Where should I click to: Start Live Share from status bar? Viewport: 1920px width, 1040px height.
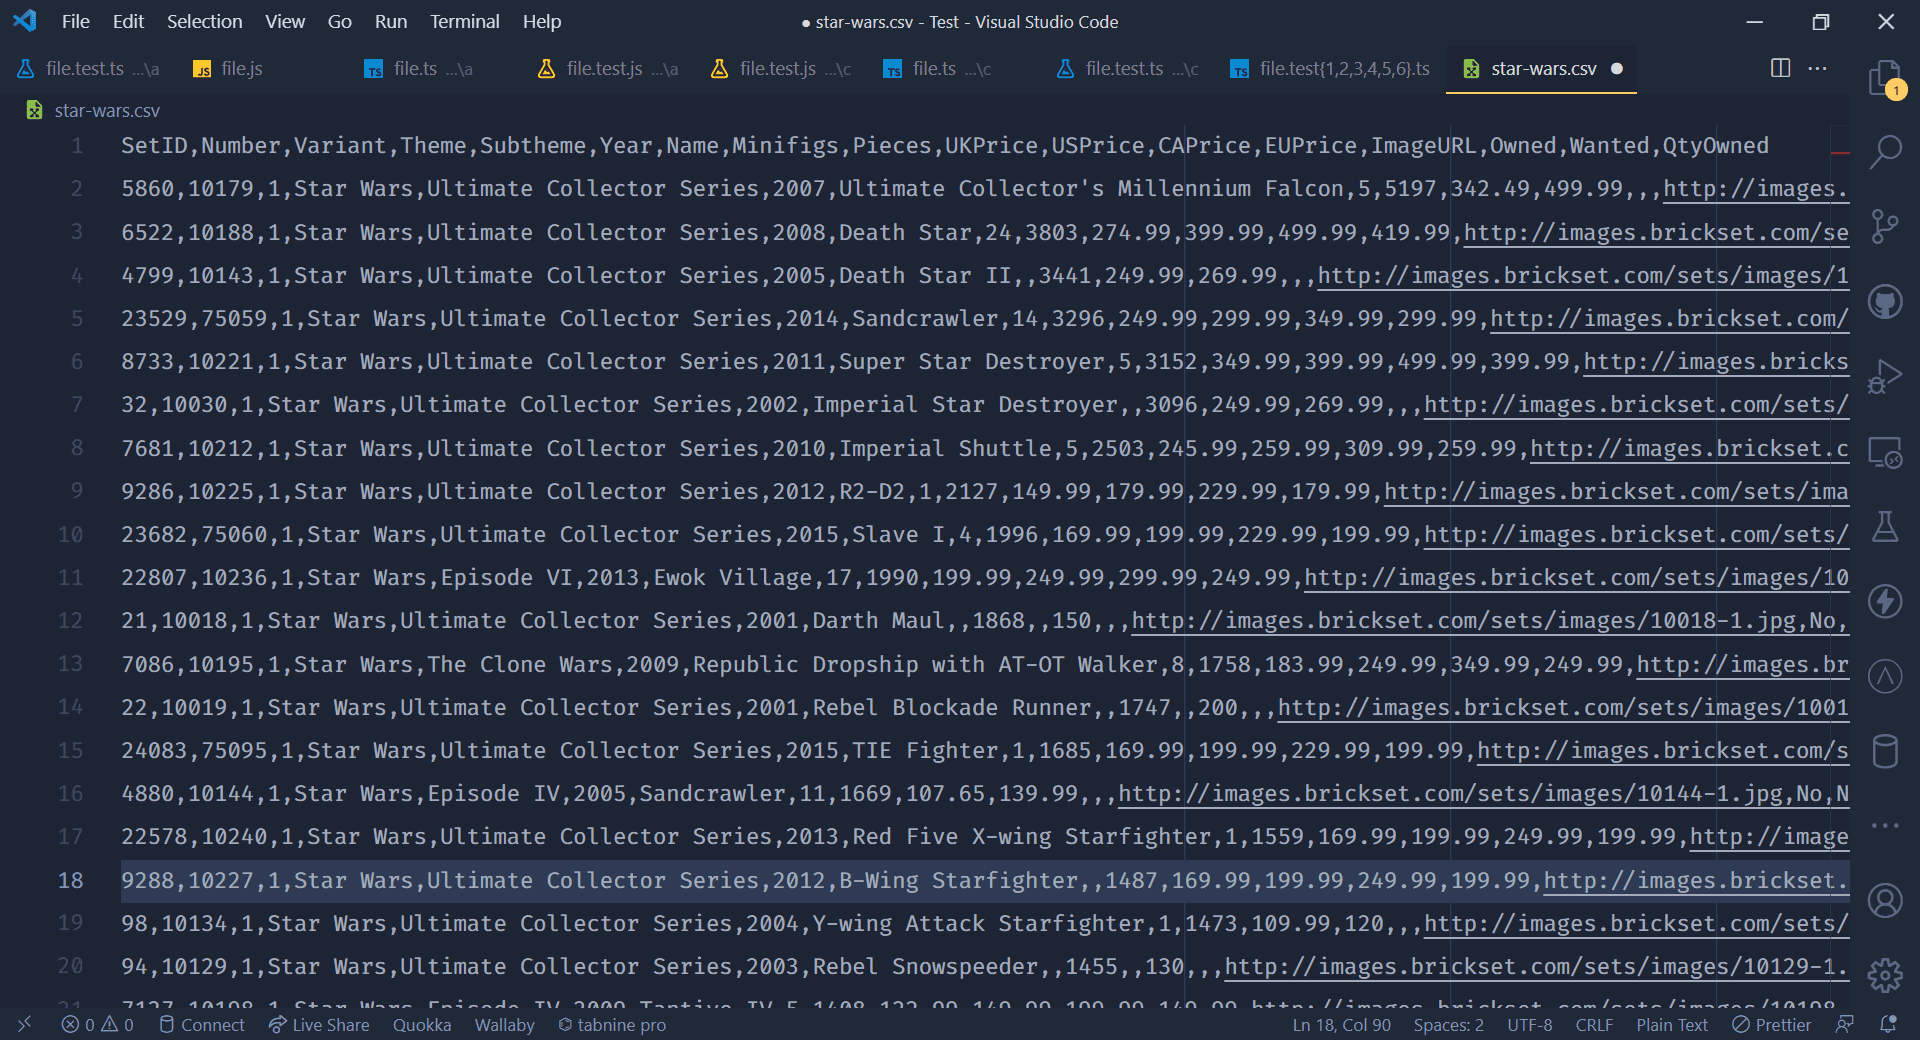point(319,1025)
